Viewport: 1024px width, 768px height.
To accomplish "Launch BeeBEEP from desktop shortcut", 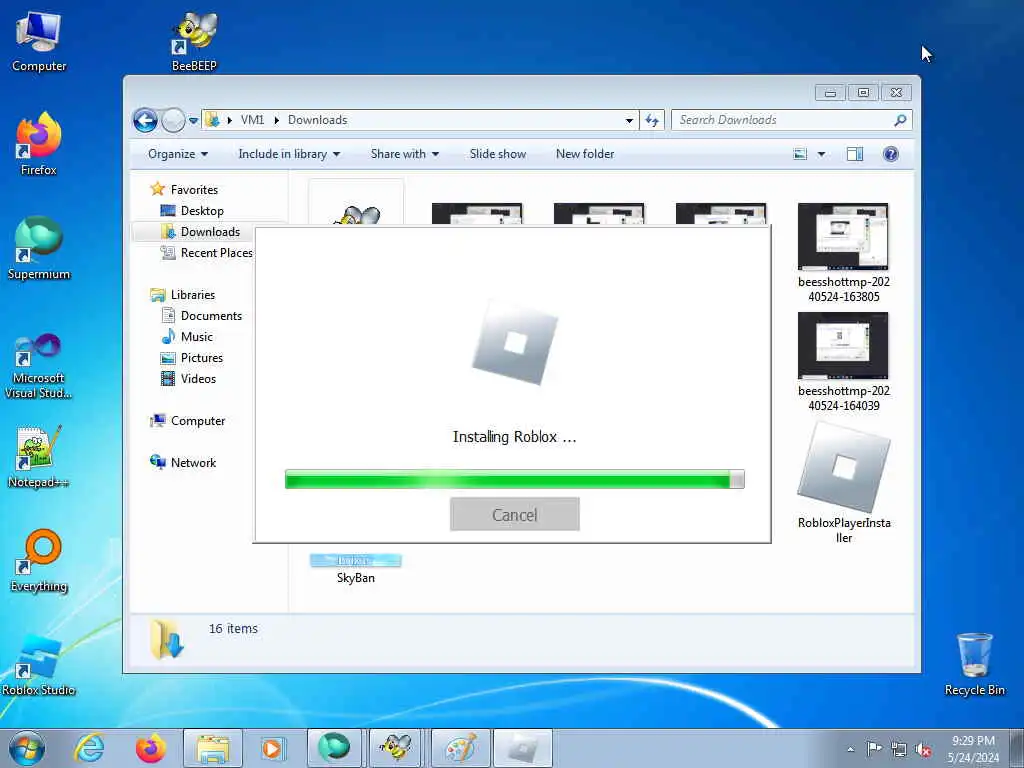I will 194,40.
